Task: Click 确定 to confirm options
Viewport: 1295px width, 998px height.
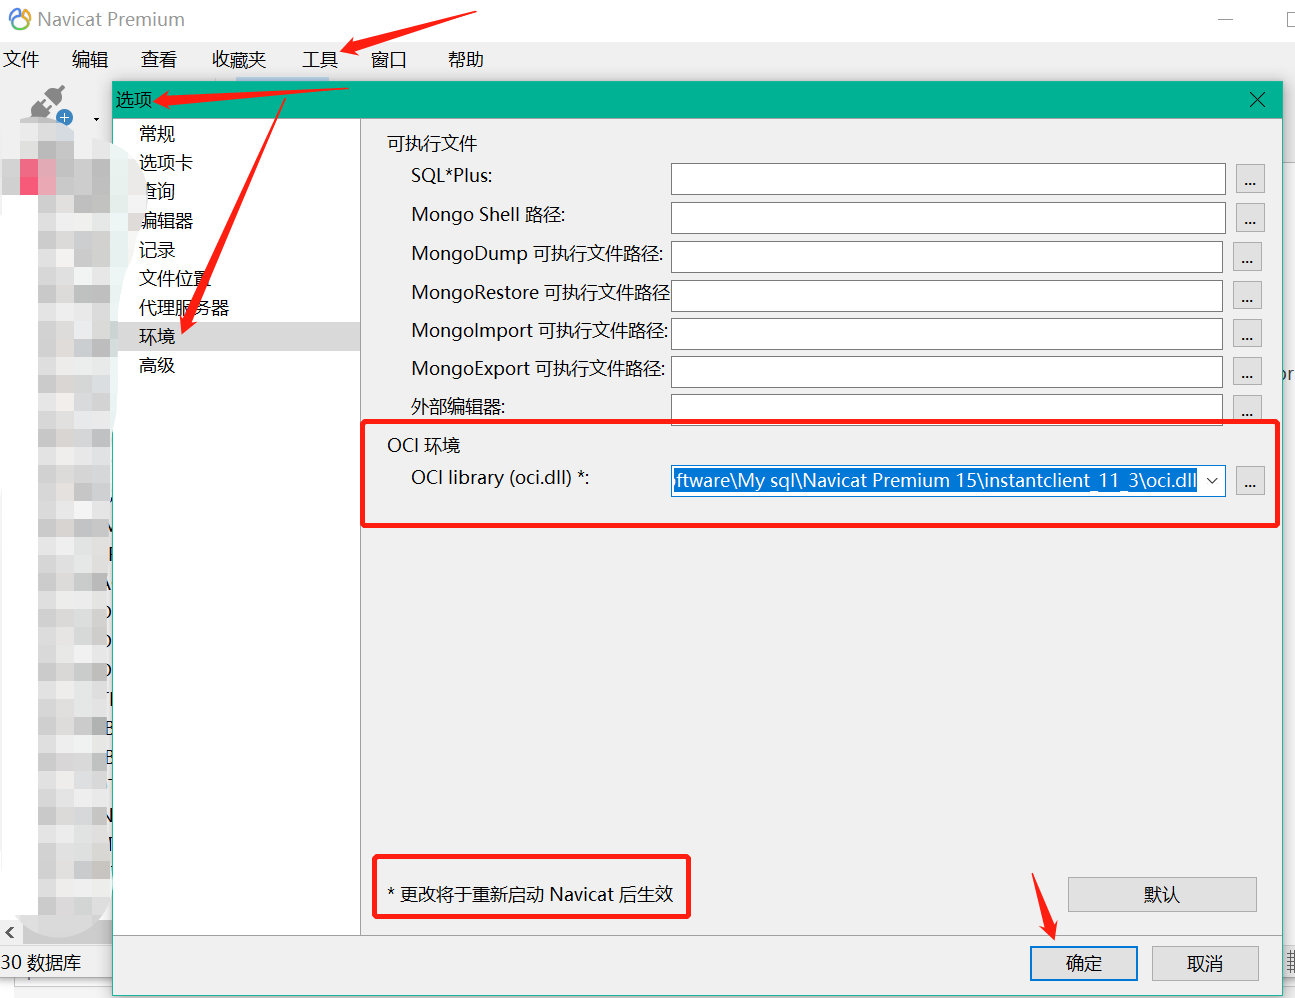Action: pyautogui.click(x=1084, y=964)
